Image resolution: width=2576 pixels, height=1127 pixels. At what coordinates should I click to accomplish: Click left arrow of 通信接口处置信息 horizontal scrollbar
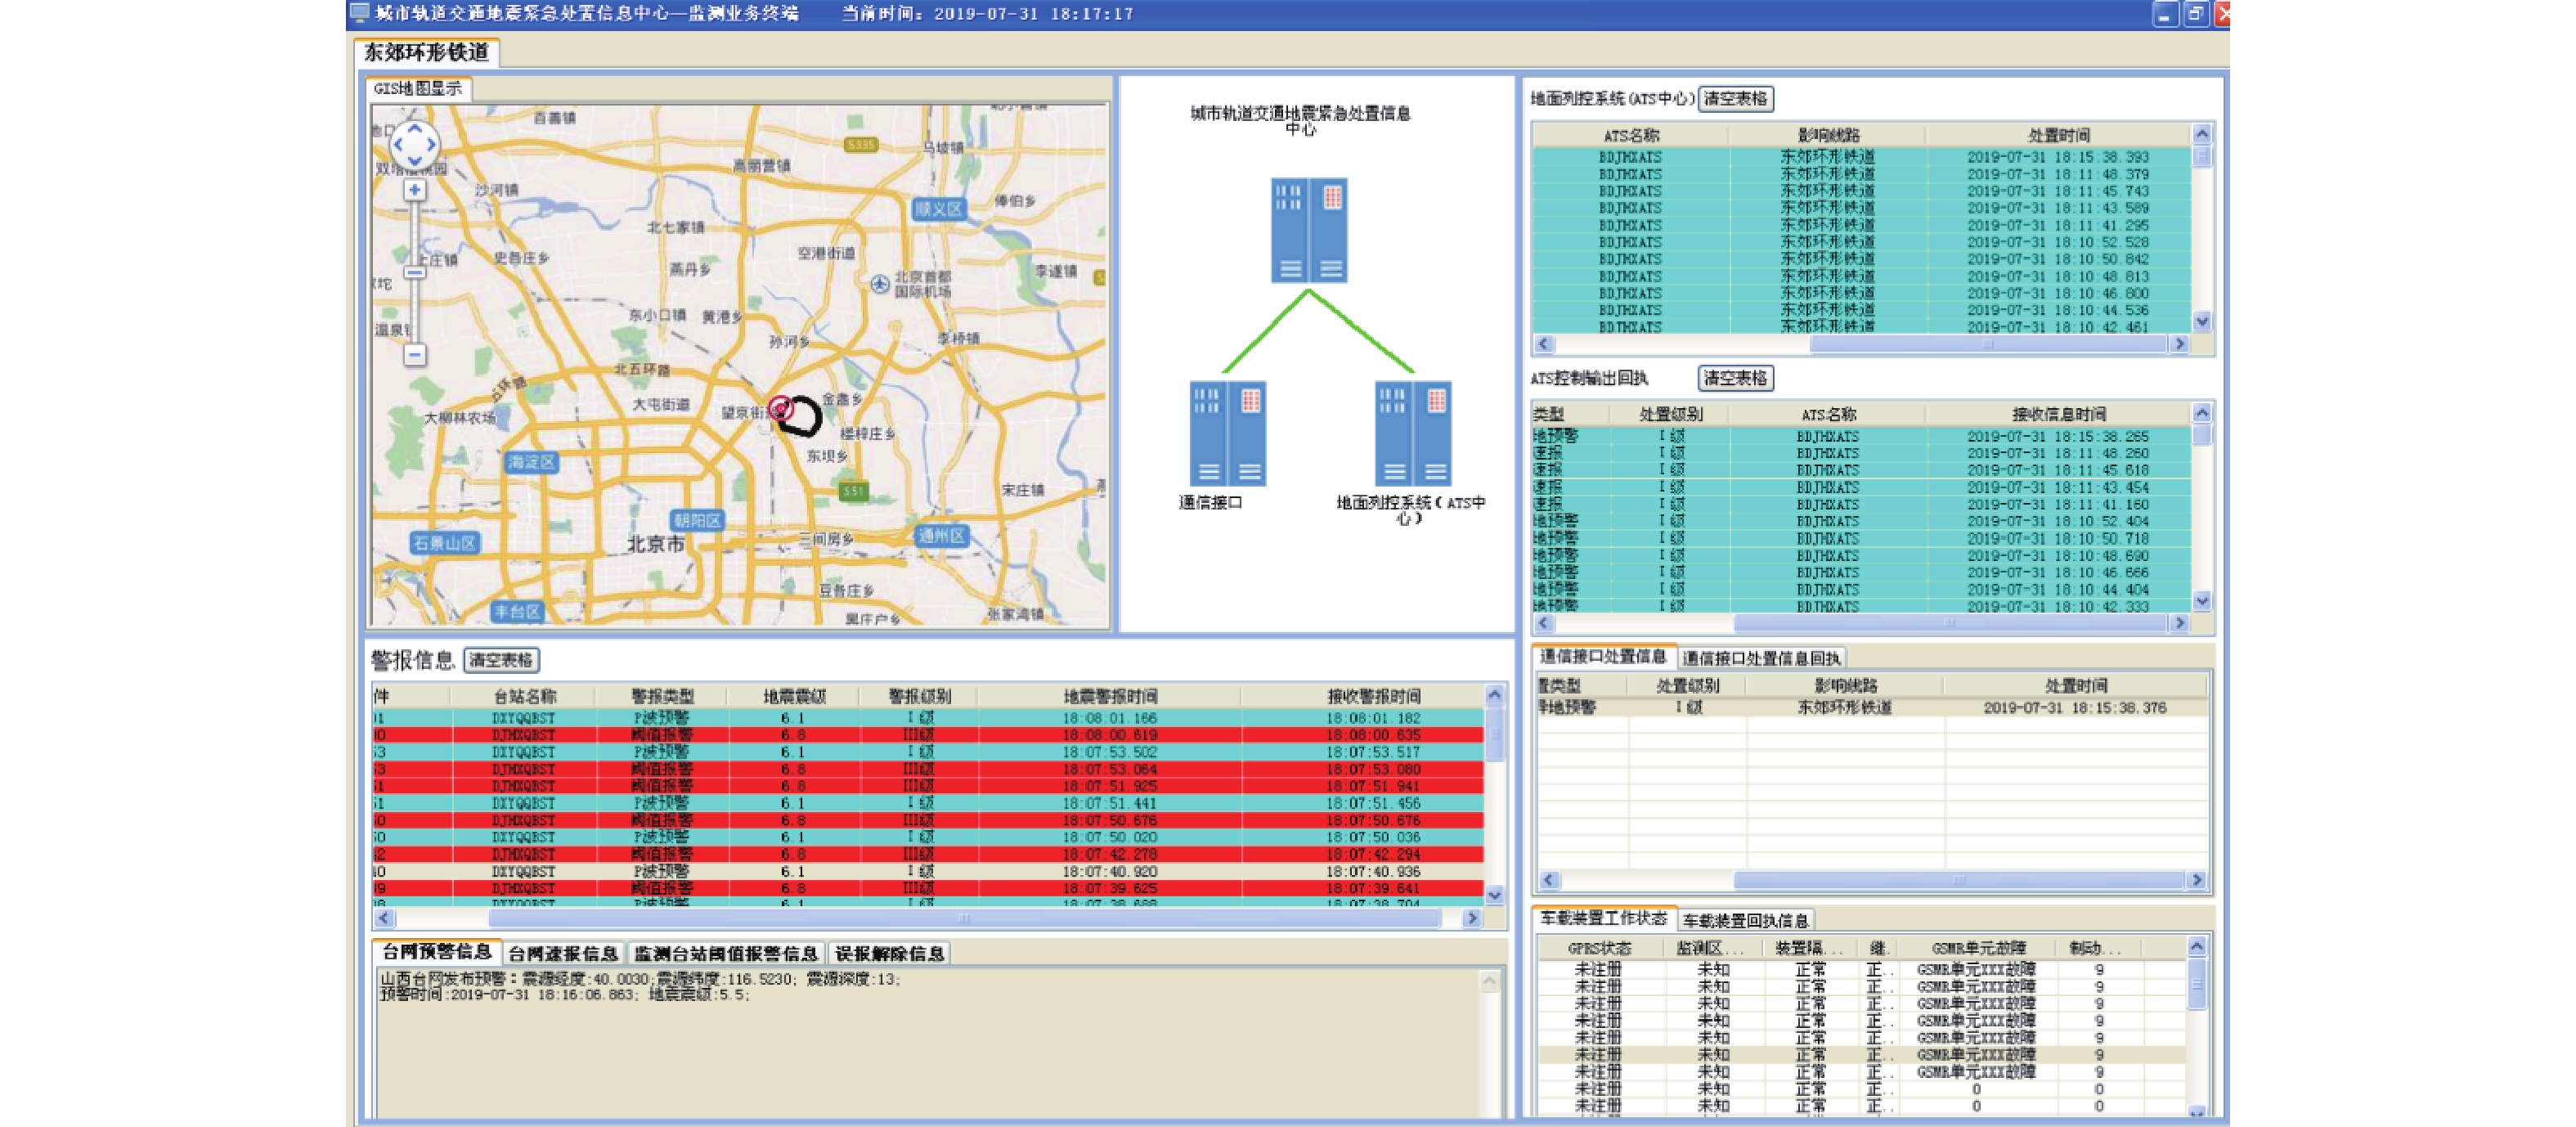point(1549,880)
